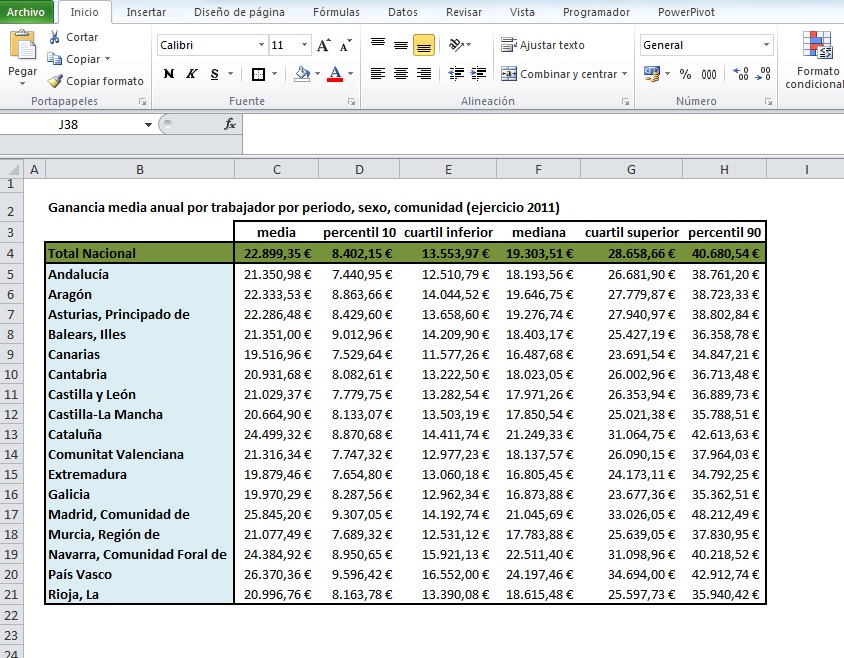Align text left
Viewport: 844px width, 658px height.
(378, 74)
